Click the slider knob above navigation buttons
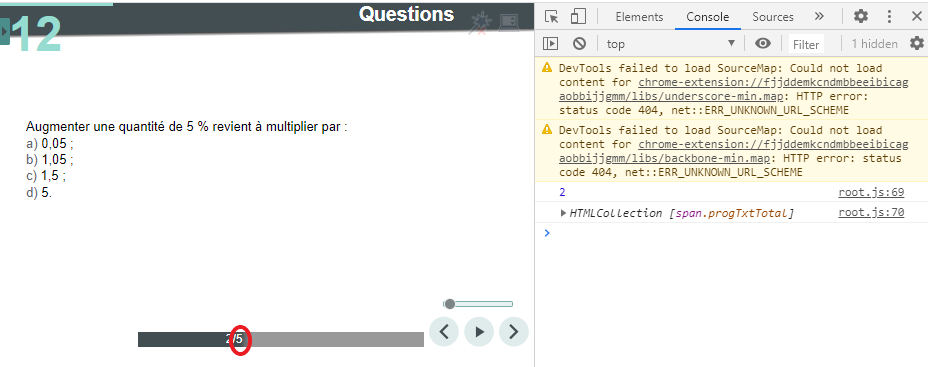 tap(450, 304)
